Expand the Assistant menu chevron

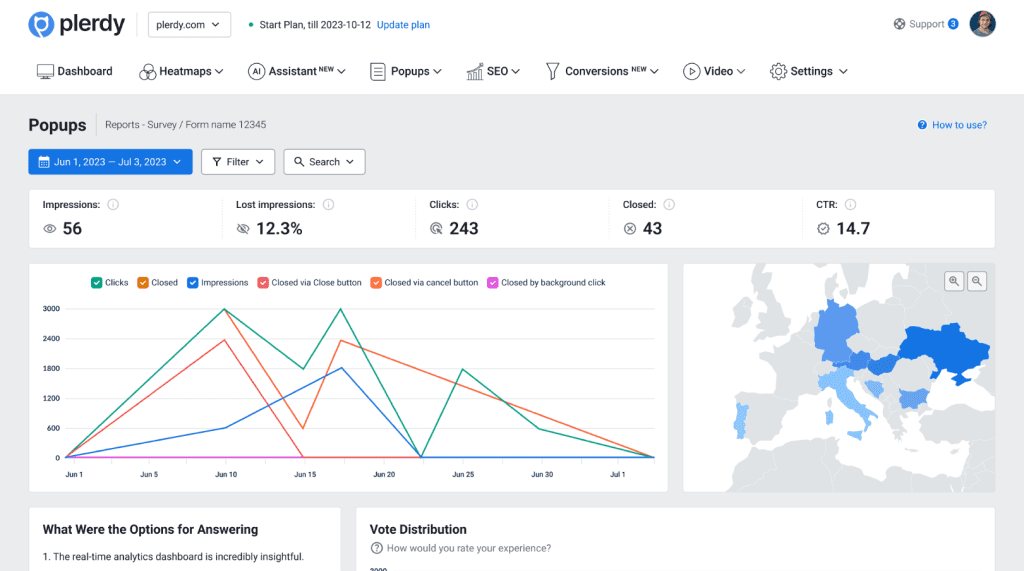[341, 71]
